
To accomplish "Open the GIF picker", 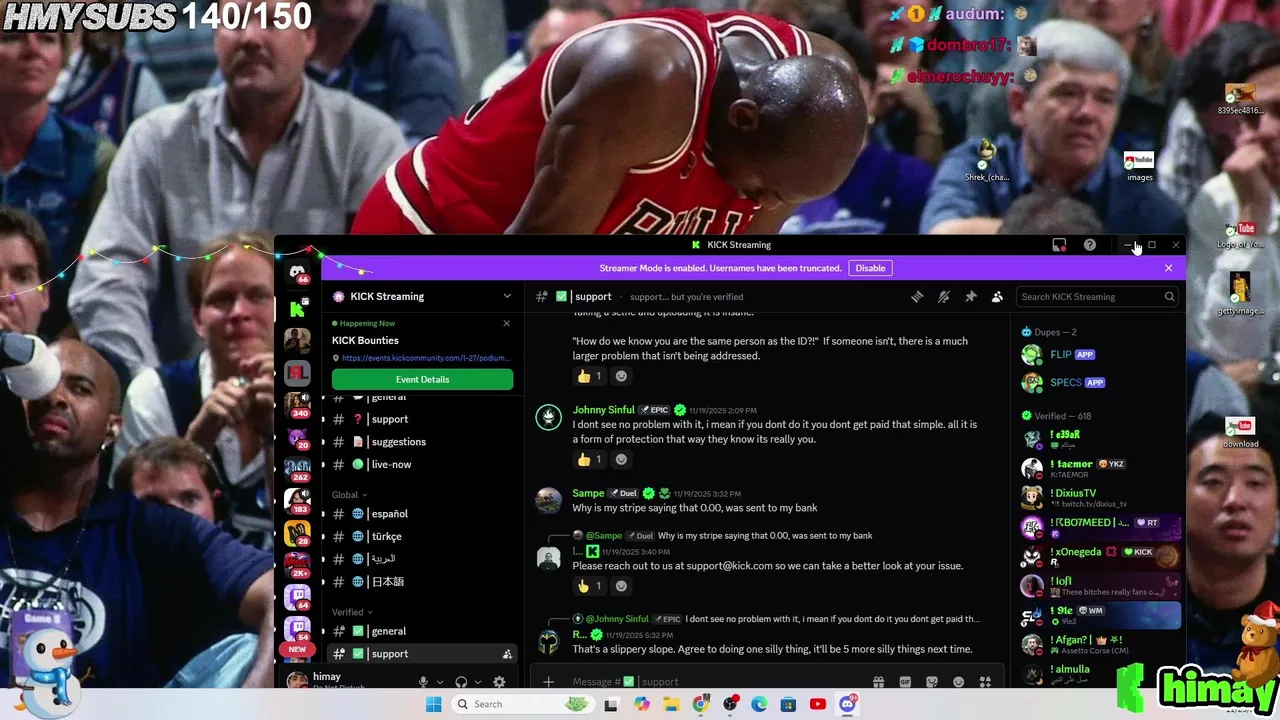I will 905,682.
